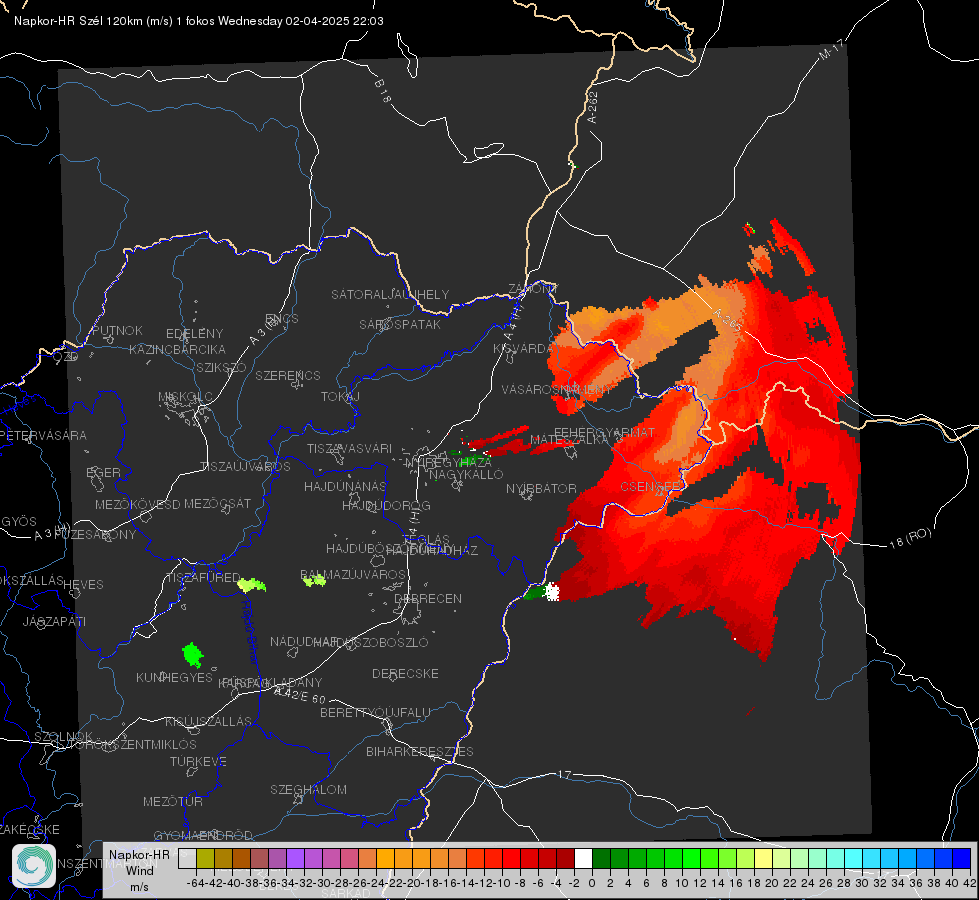The width and height of the screenshot is (979, 900).
Task: Click the M-17 road label
Action: click(831, 50)
